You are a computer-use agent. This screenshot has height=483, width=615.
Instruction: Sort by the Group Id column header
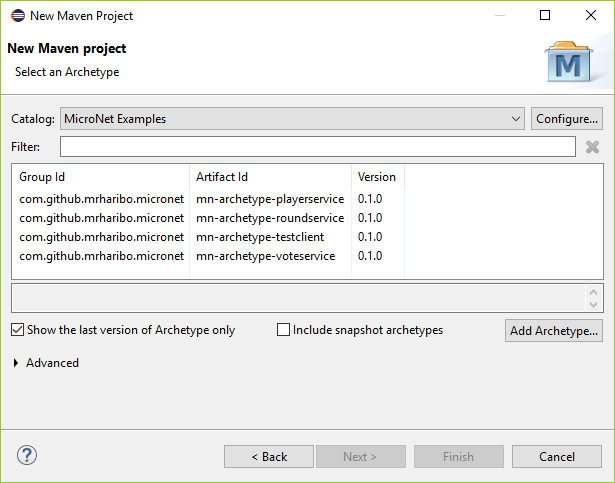point(100,177)
